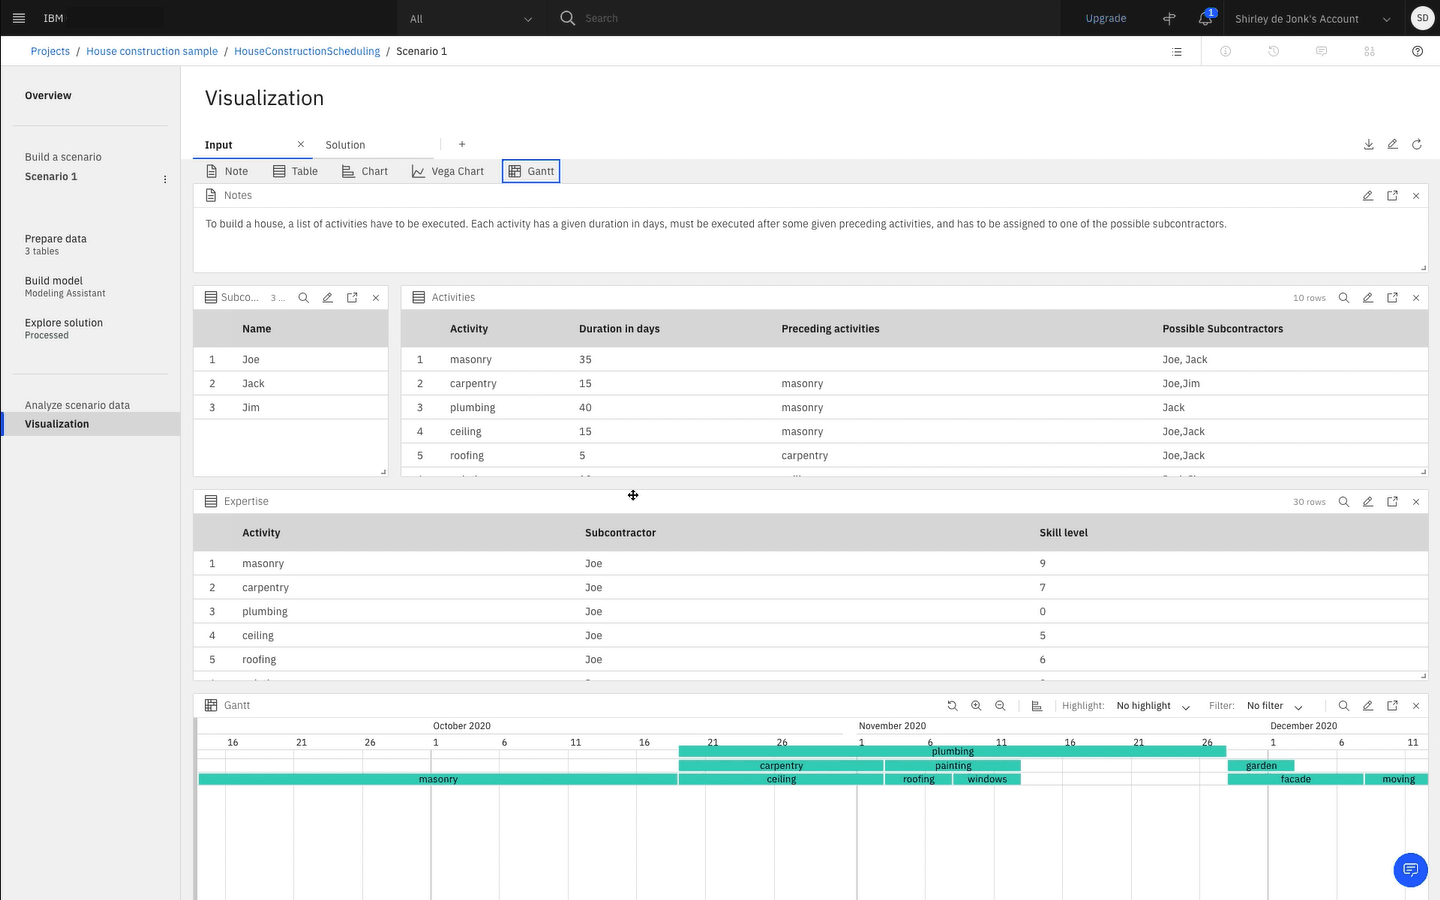
Task: Select the facade bar in Gantt
Action: (x=1295, y=779)
